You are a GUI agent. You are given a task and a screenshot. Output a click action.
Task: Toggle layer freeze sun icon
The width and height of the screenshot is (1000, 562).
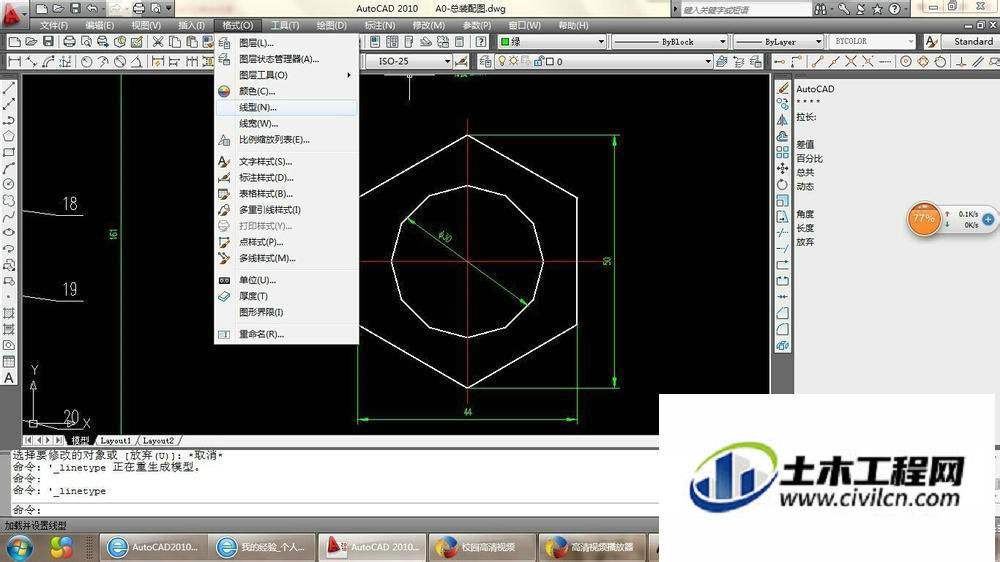pyautogui.click(x=513, y=61)
